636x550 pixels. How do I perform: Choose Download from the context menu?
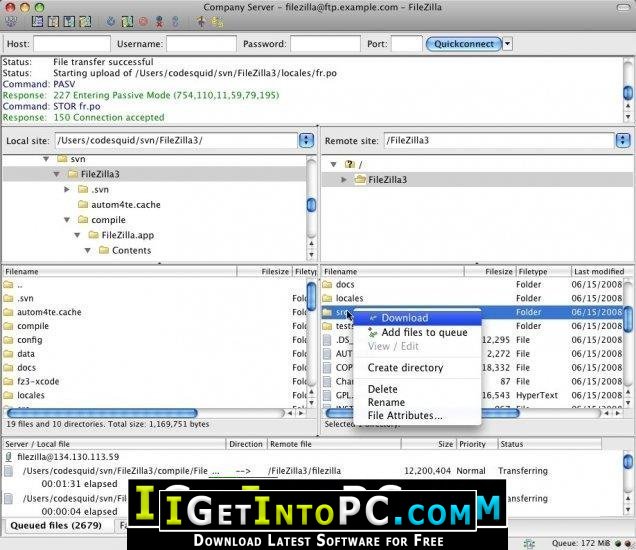(x=417, y=318)
